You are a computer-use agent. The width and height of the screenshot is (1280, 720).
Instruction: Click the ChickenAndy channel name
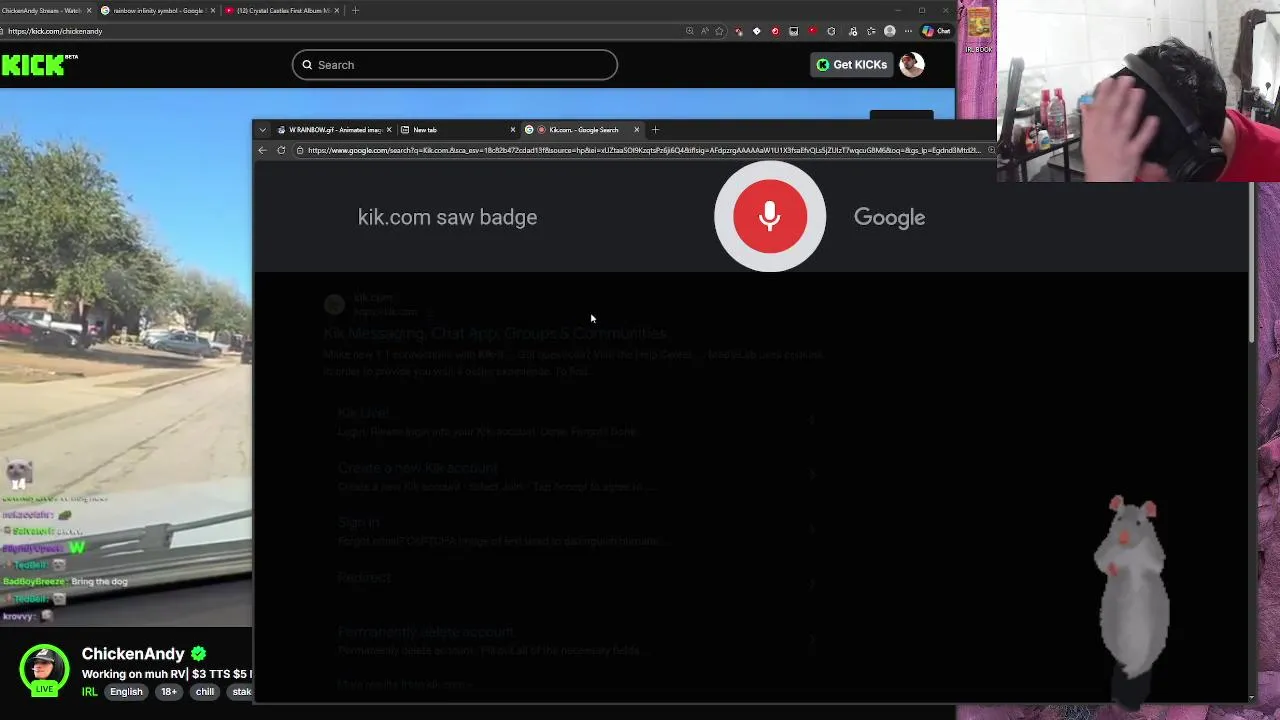click(133, 654)
